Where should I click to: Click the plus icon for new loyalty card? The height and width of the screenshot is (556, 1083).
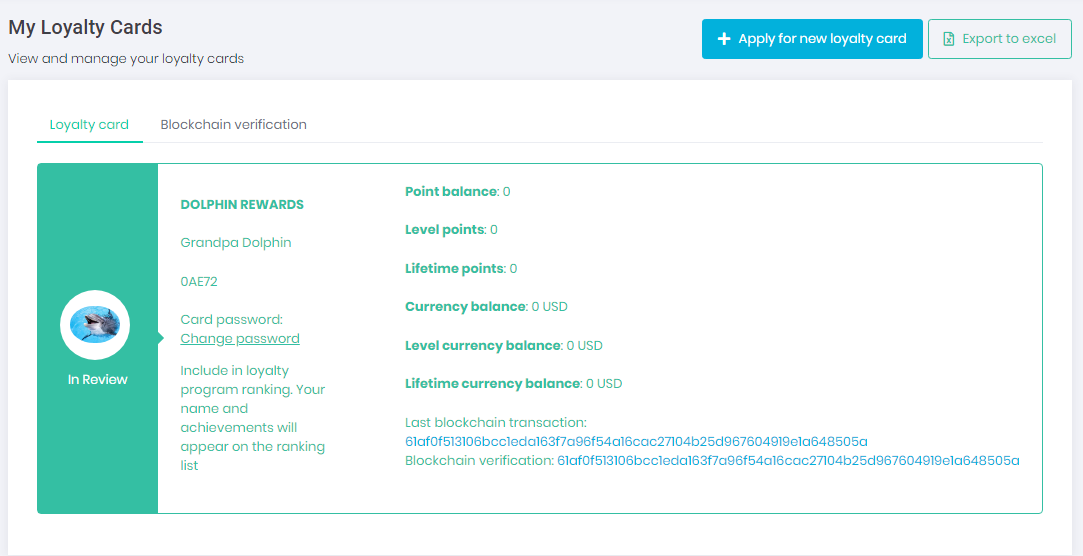tap(724, 39)
